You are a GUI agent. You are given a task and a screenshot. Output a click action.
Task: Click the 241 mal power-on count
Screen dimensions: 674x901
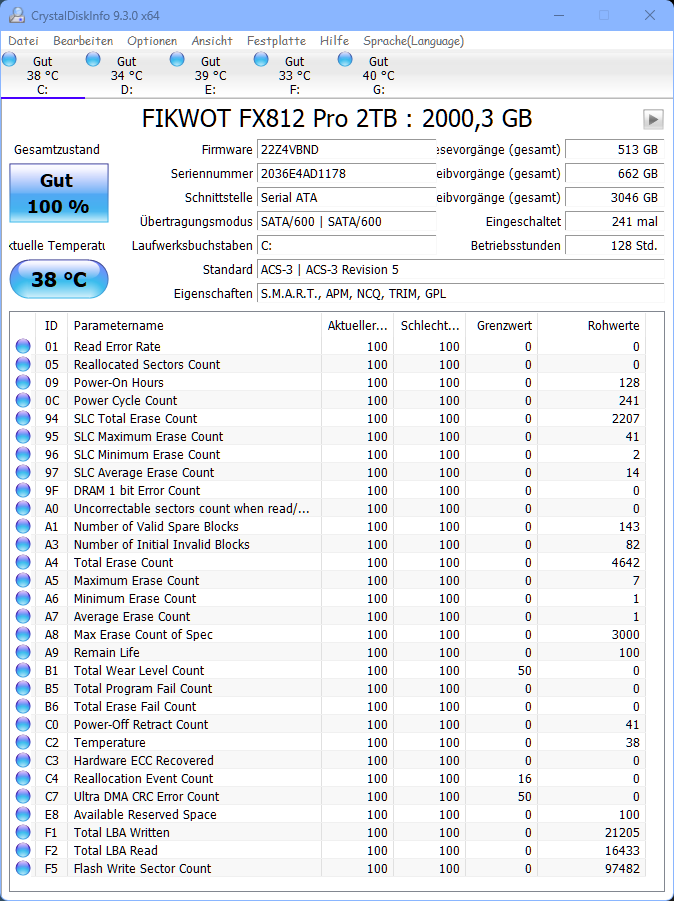click(614, 222)
